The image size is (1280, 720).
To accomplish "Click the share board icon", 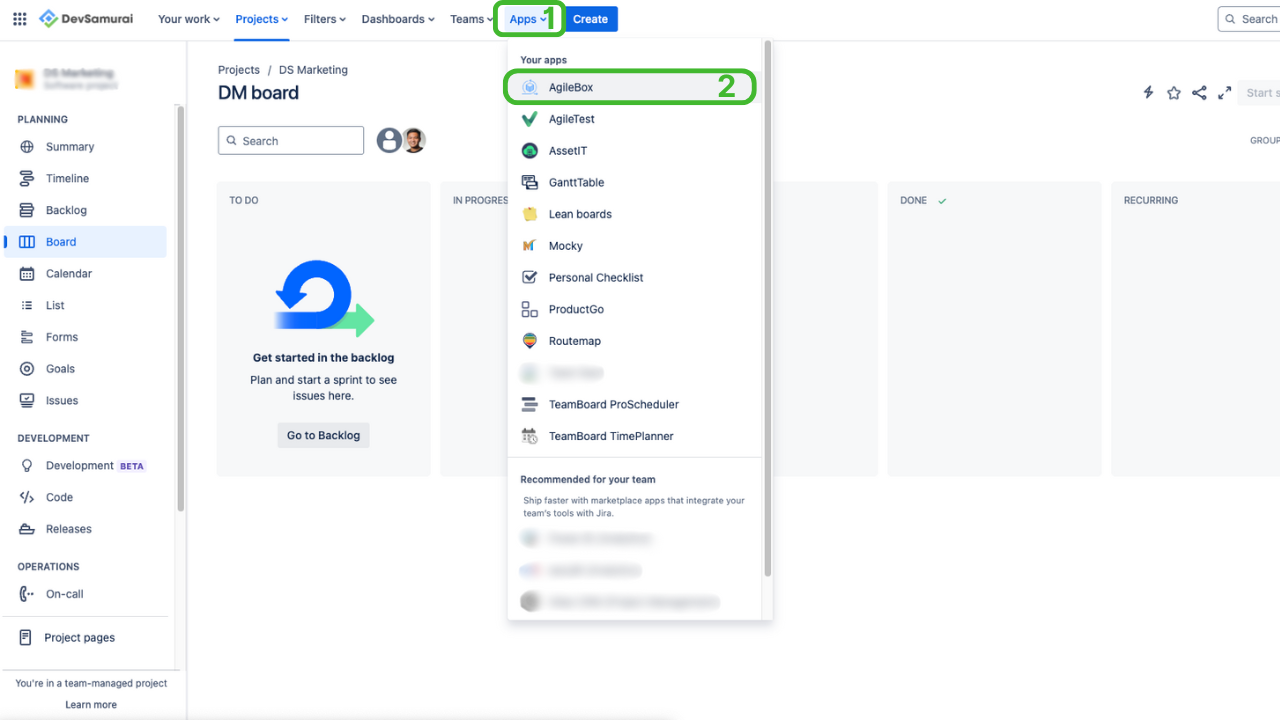I will [1199, 93].
